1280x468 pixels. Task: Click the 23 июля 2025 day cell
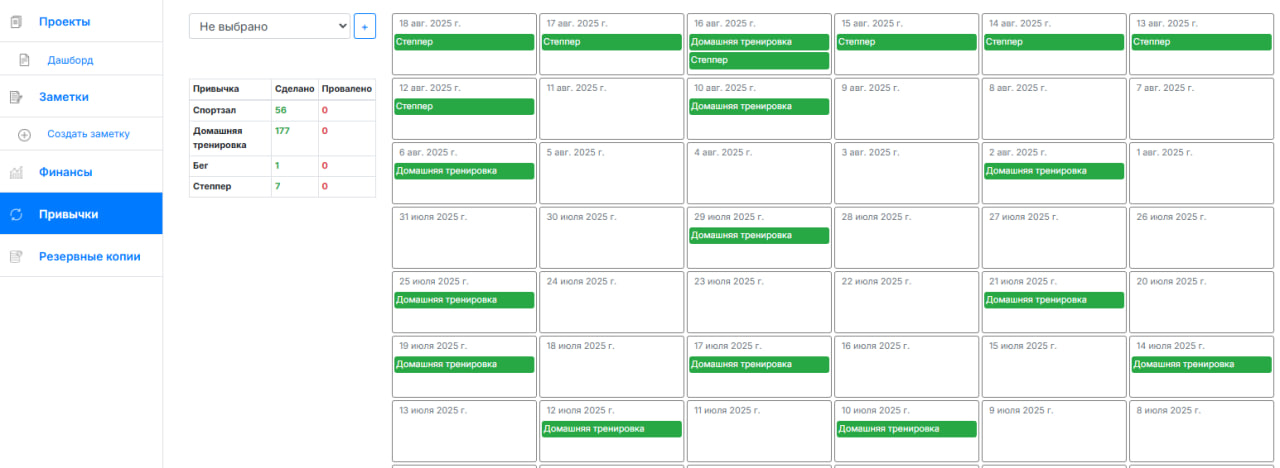759,302
